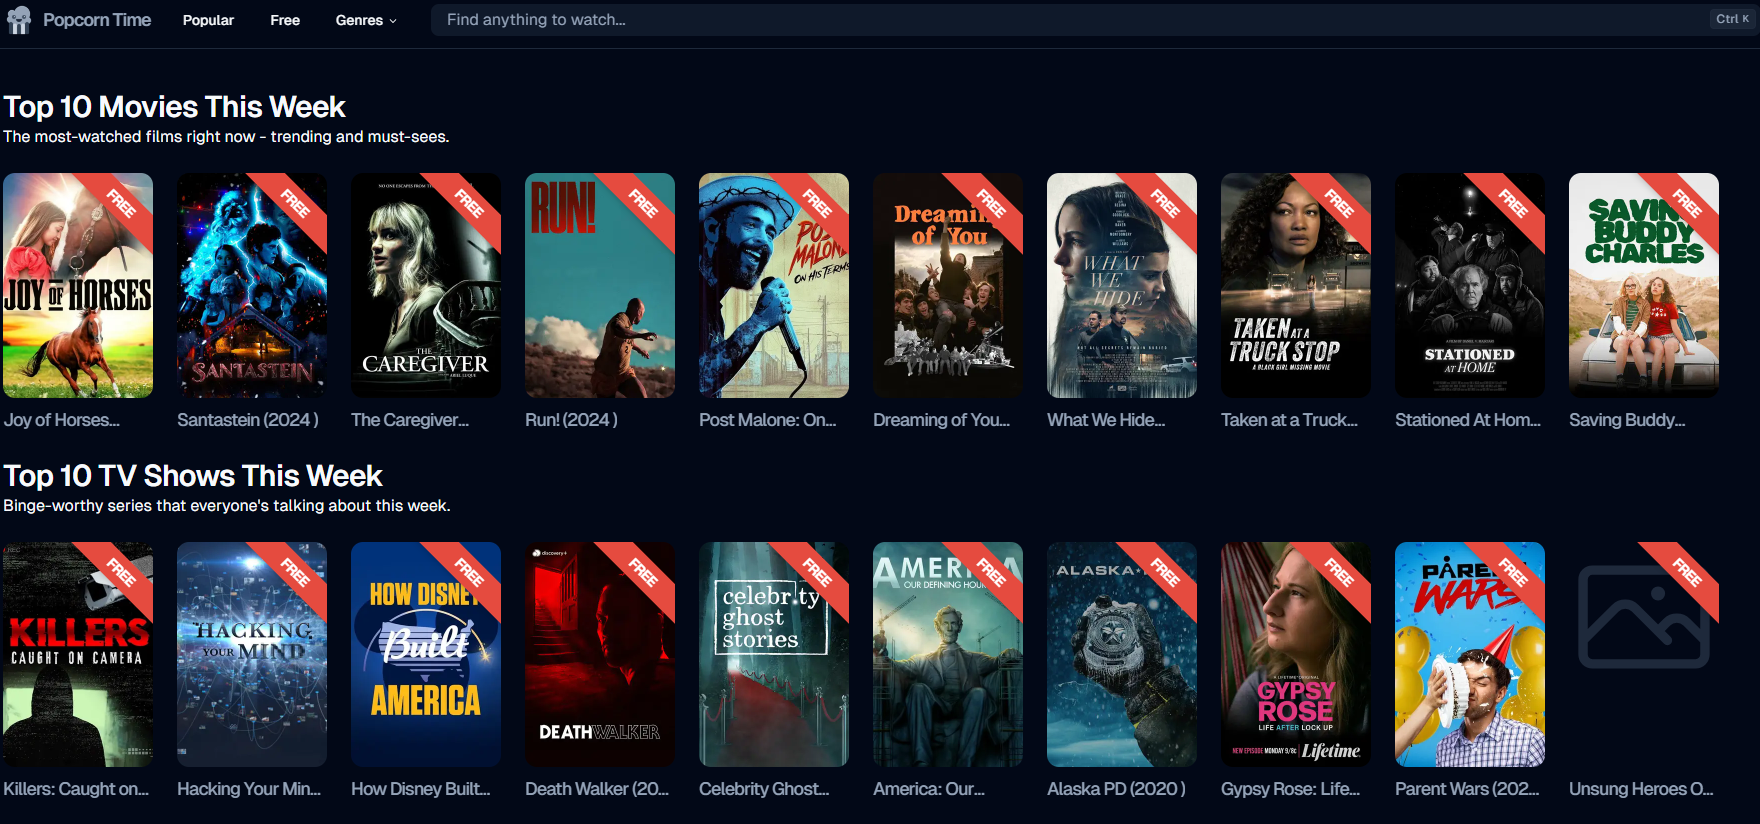The width and height of the screenshot is (1760, 824).
Task: Click 'How Disney Built...' title text
Action: 421,789
